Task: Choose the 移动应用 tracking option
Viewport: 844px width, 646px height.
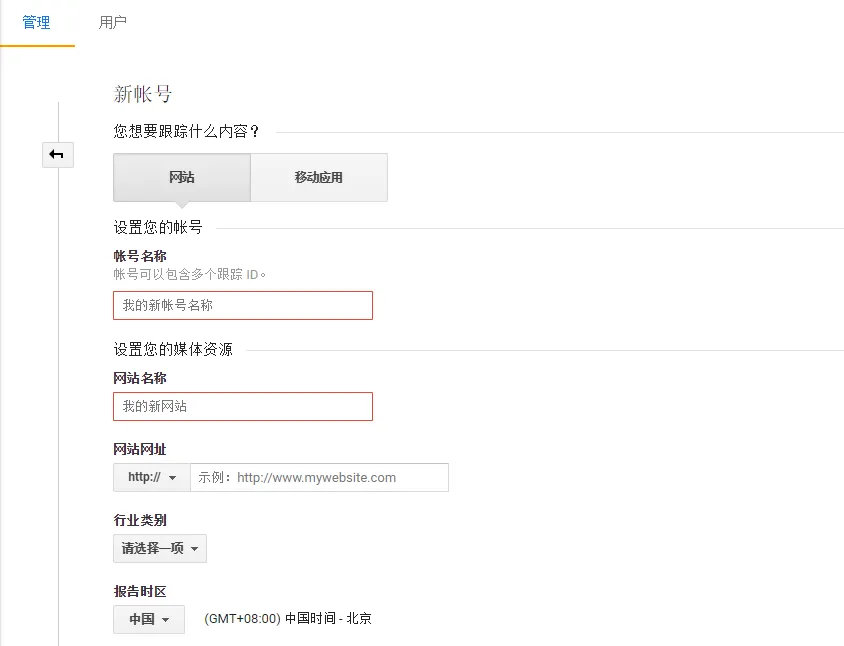Action: [x=318, y=178]
